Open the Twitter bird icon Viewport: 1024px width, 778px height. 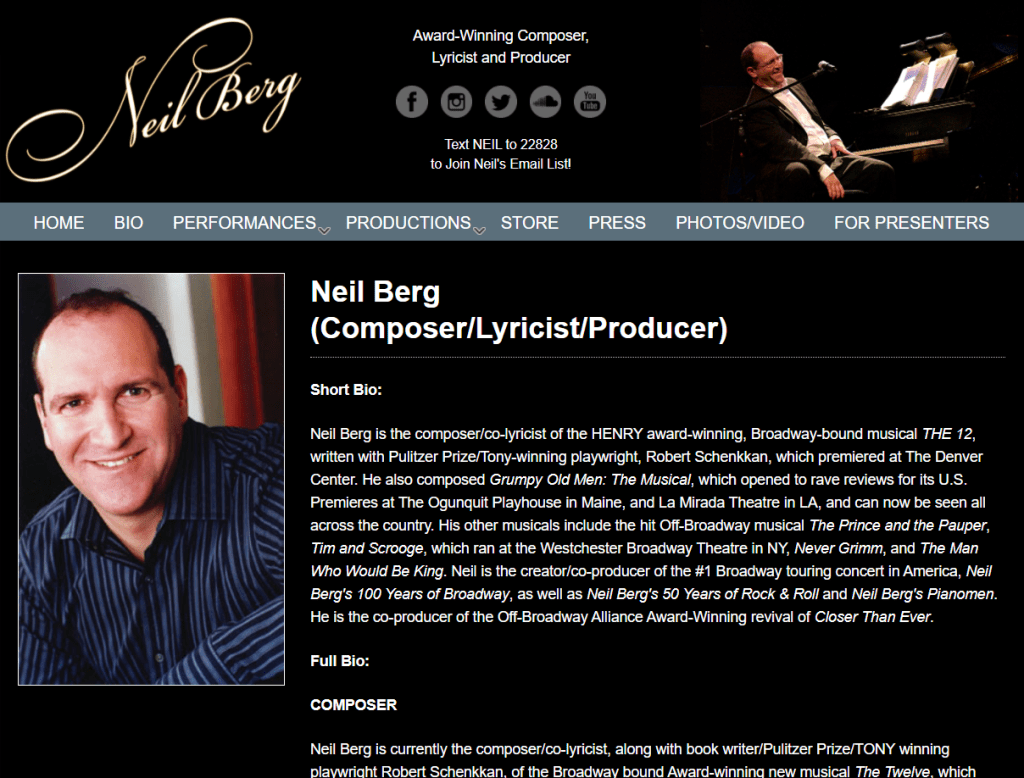[501, 102]
